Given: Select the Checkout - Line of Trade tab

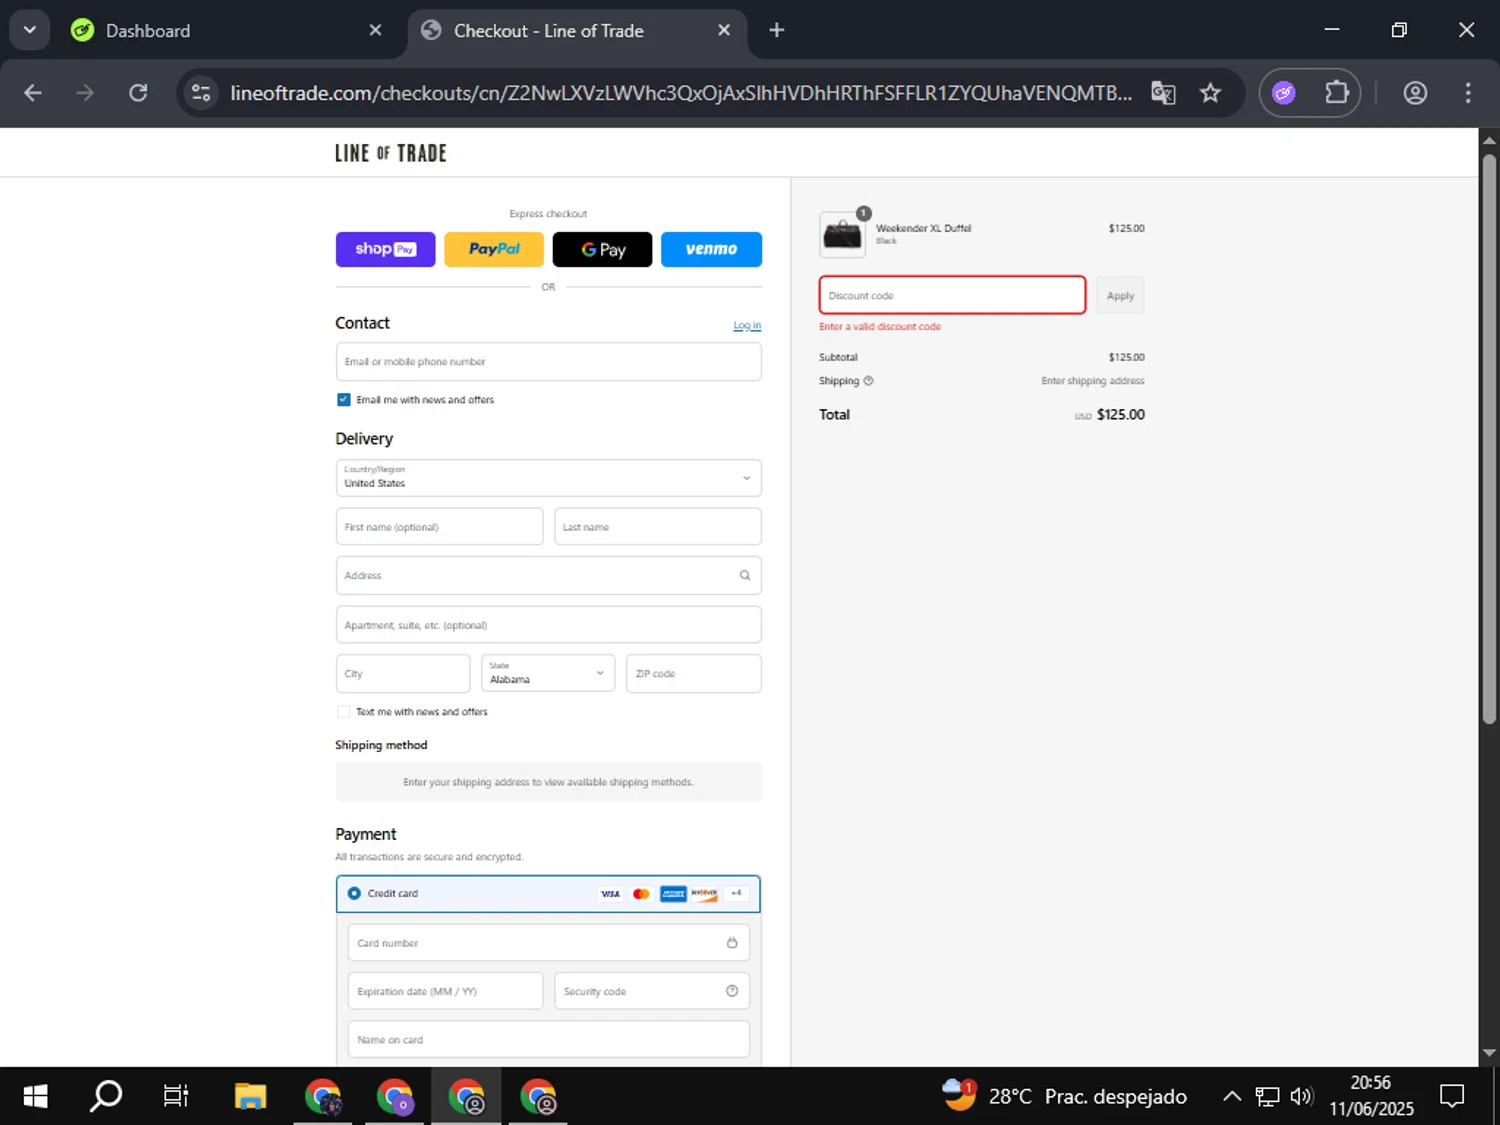Looking at the screenshot, I should [577, 31].
